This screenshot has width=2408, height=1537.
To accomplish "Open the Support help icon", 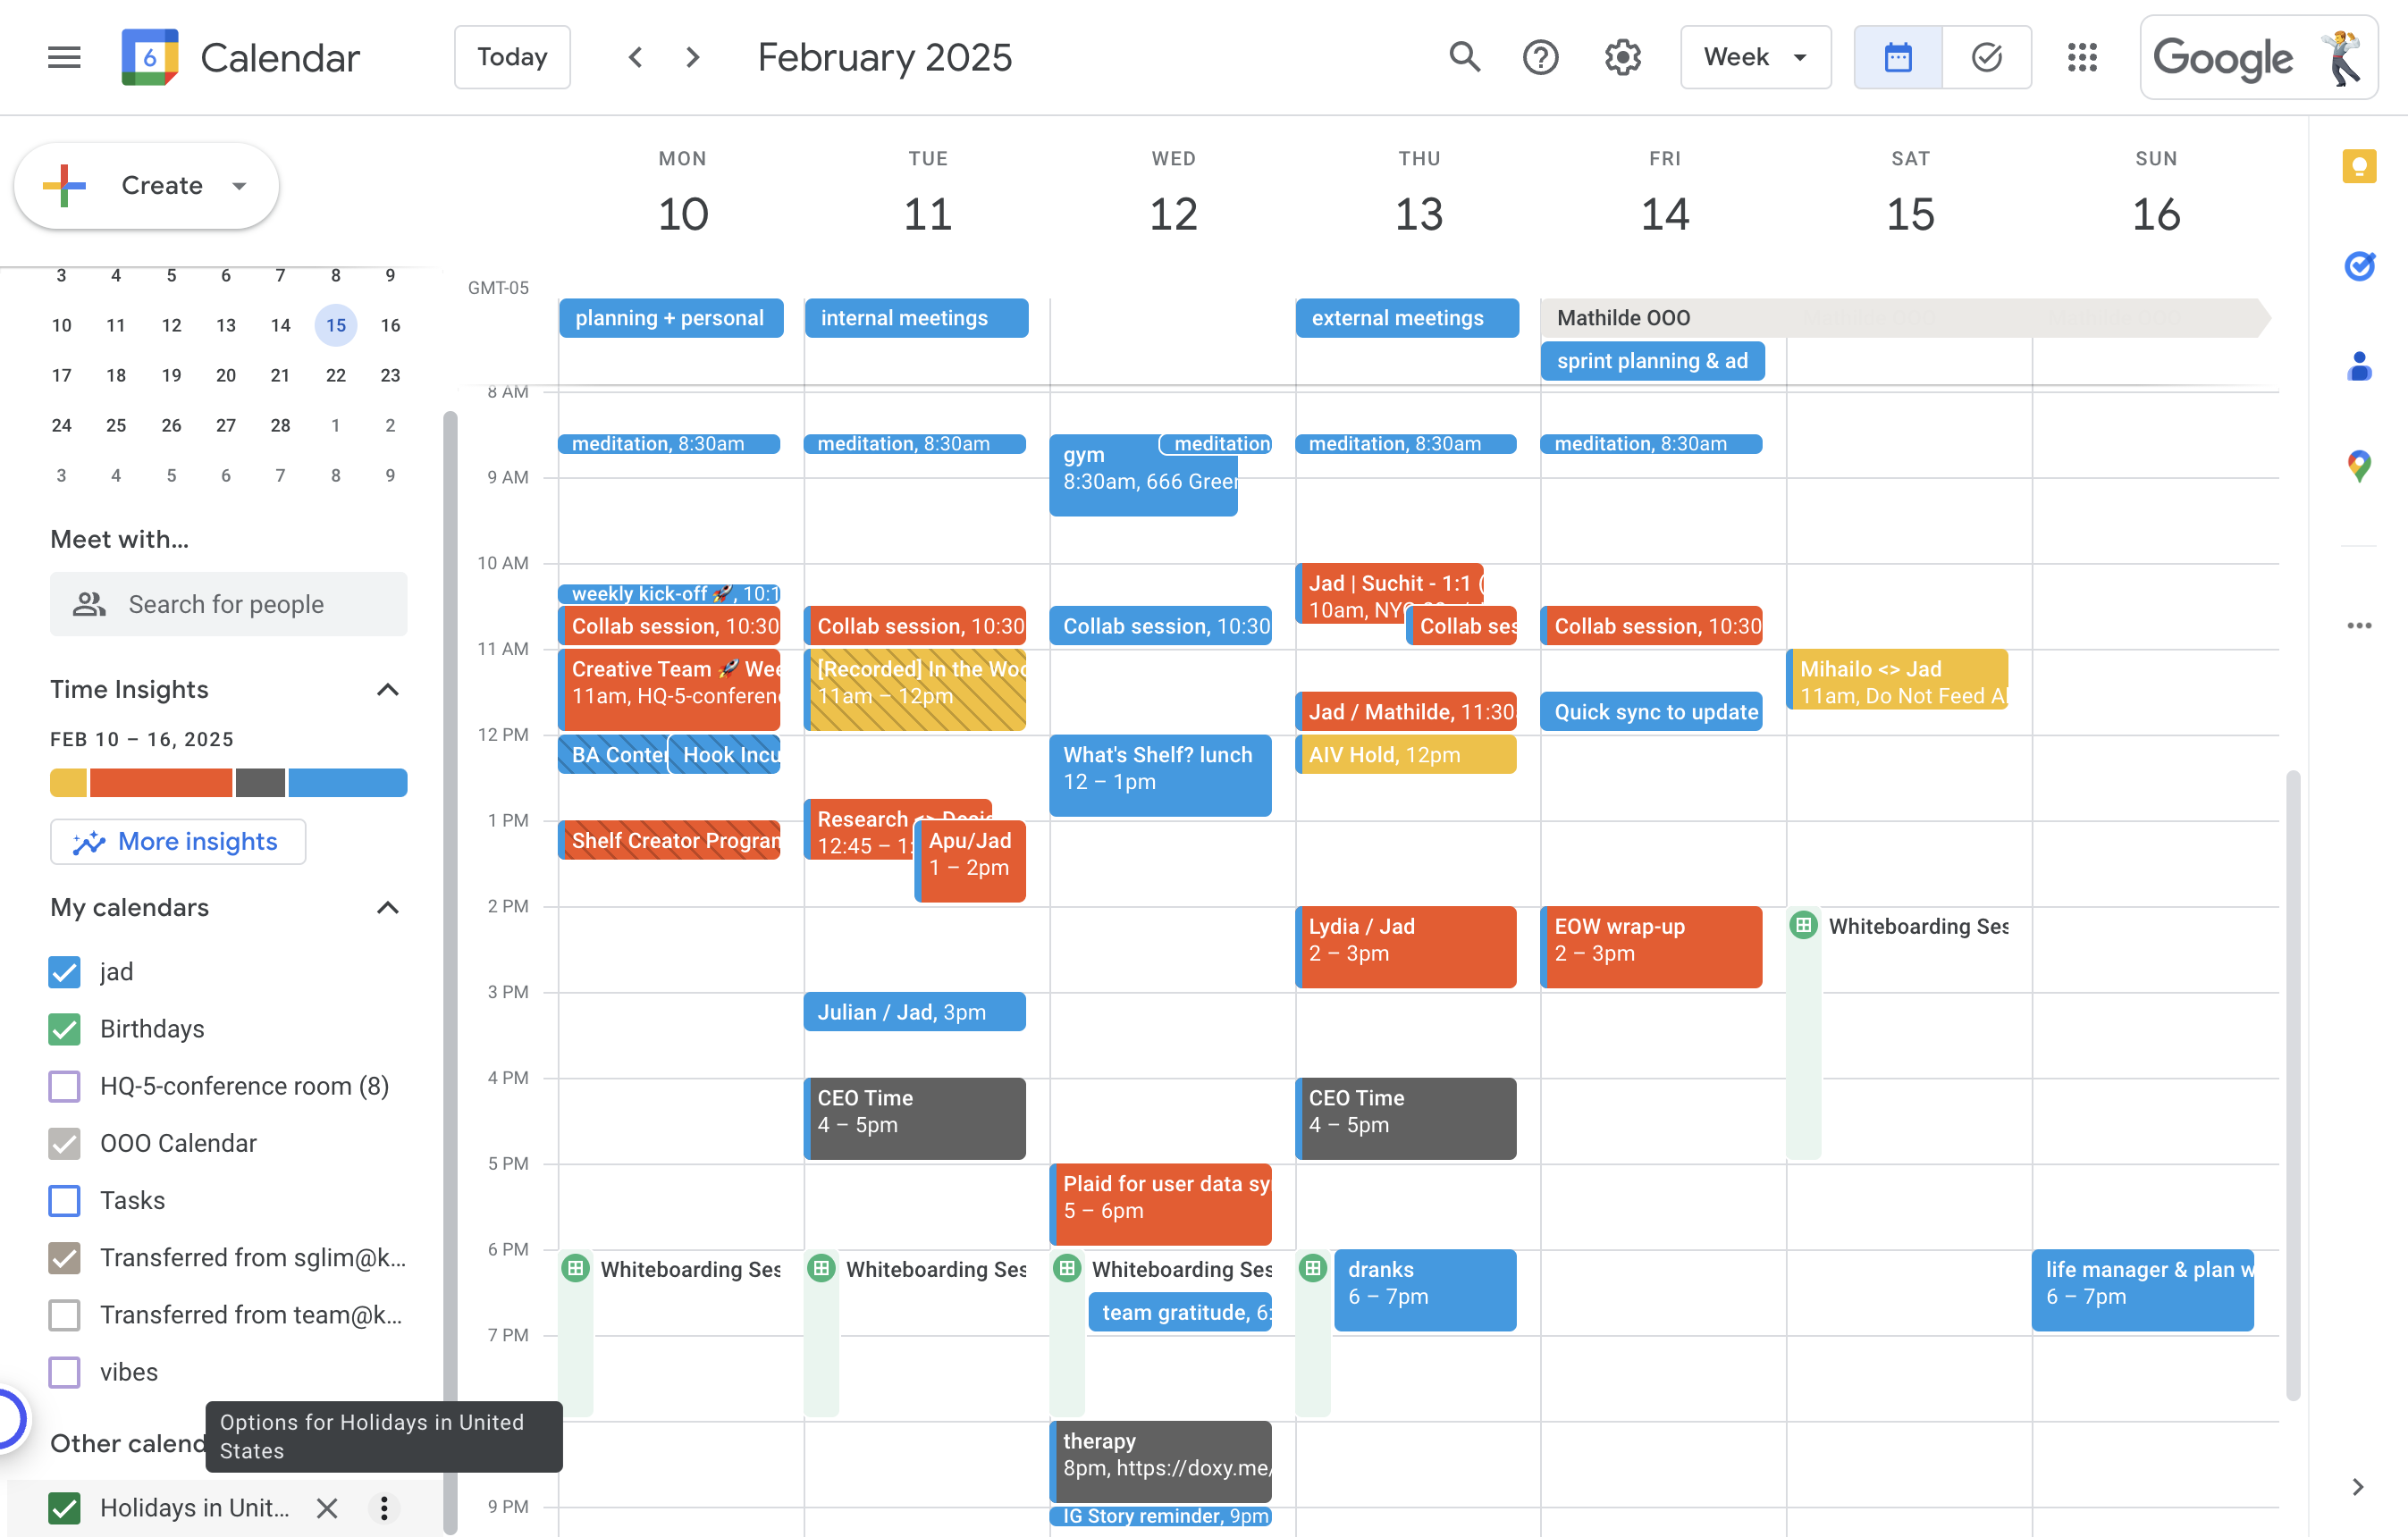I will point(1540,57).
